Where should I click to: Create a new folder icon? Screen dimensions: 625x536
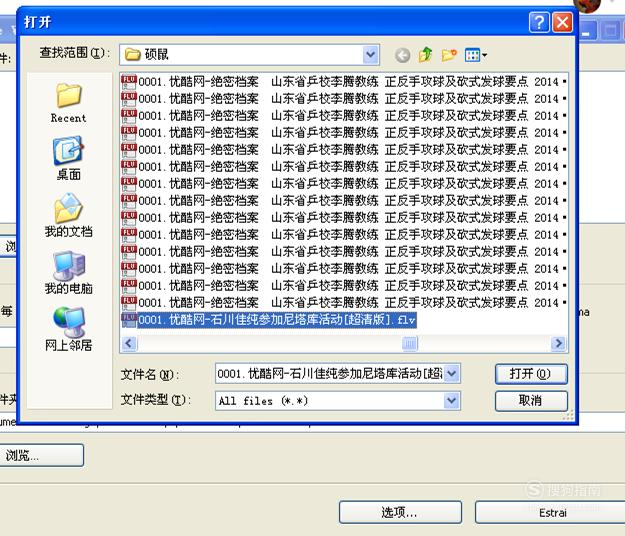point(449,55)
